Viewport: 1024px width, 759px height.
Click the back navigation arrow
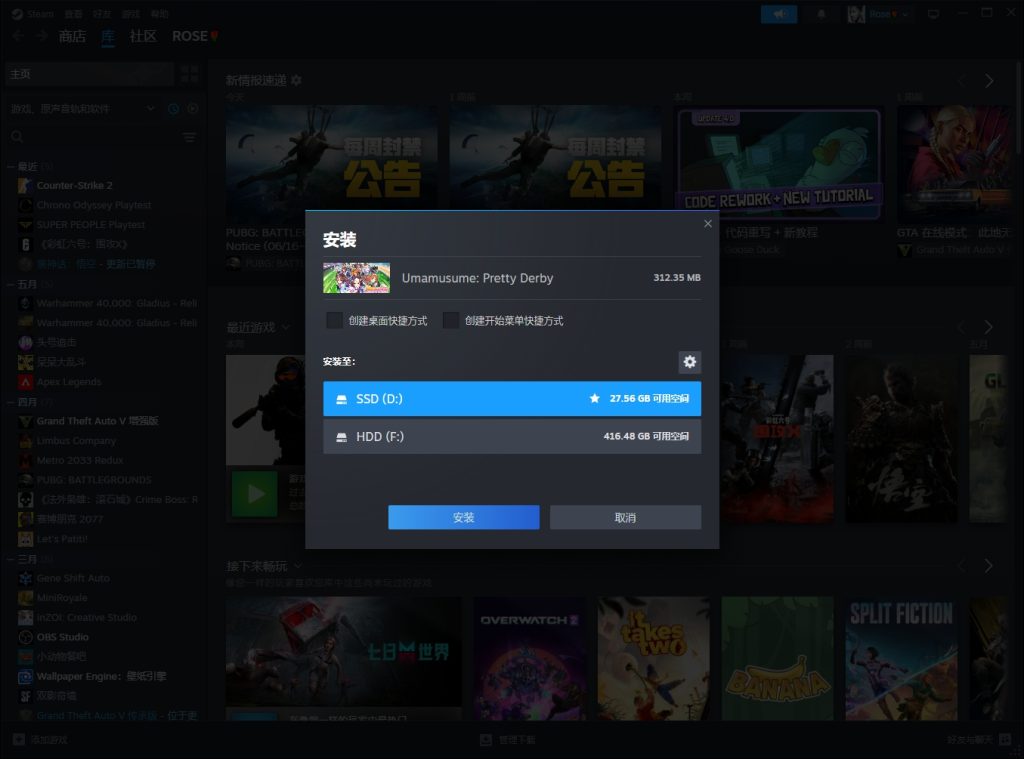coord(18,36)
